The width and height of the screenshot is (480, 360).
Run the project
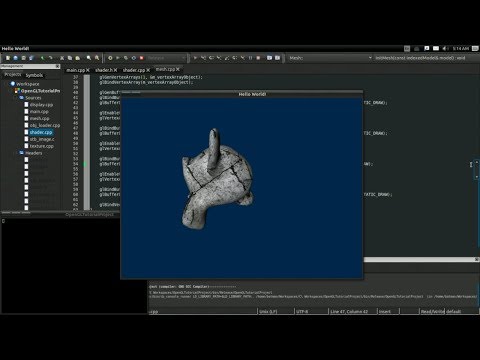coord(118,58)
